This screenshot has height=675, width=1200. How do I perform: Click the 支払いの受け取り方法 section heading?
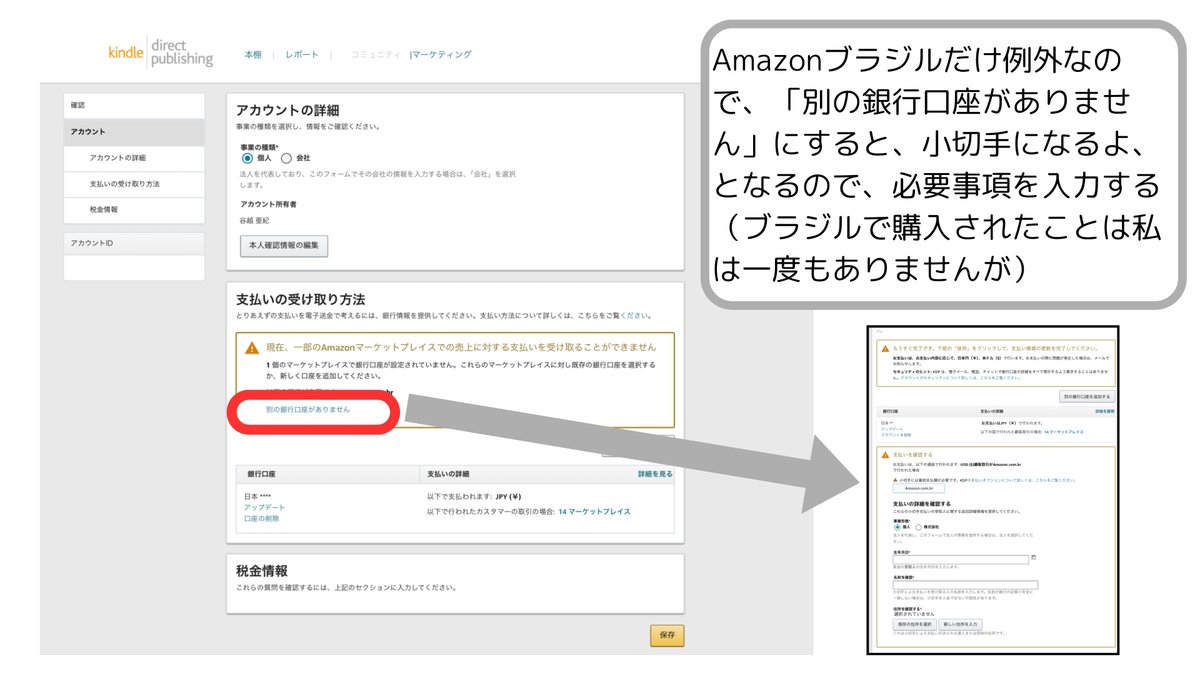pos(300,299)
